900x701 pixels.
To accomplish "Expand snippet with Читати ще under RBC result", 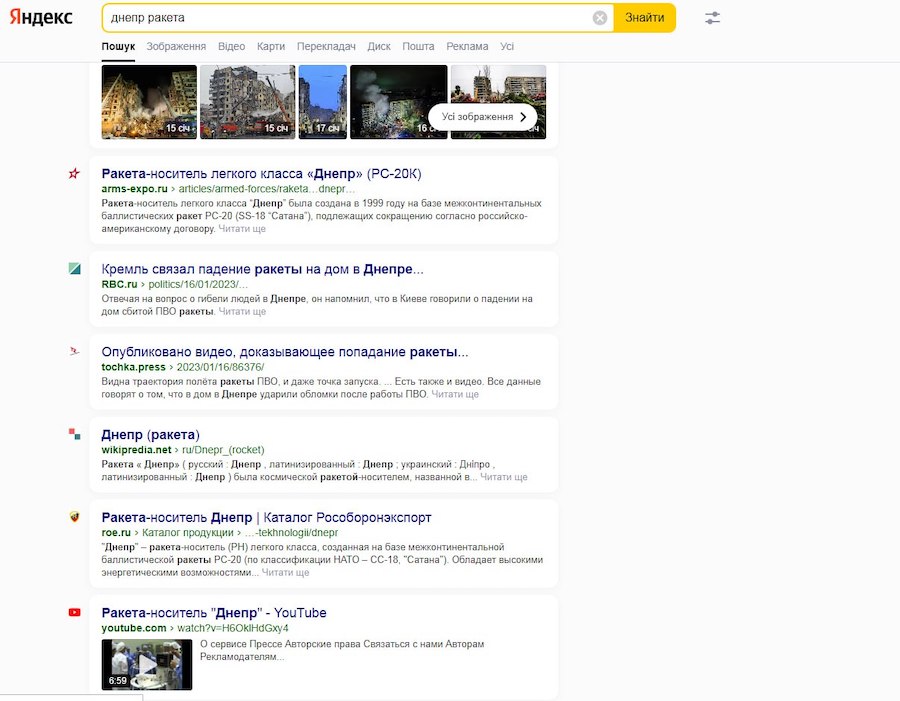I will tap(242, 312).
